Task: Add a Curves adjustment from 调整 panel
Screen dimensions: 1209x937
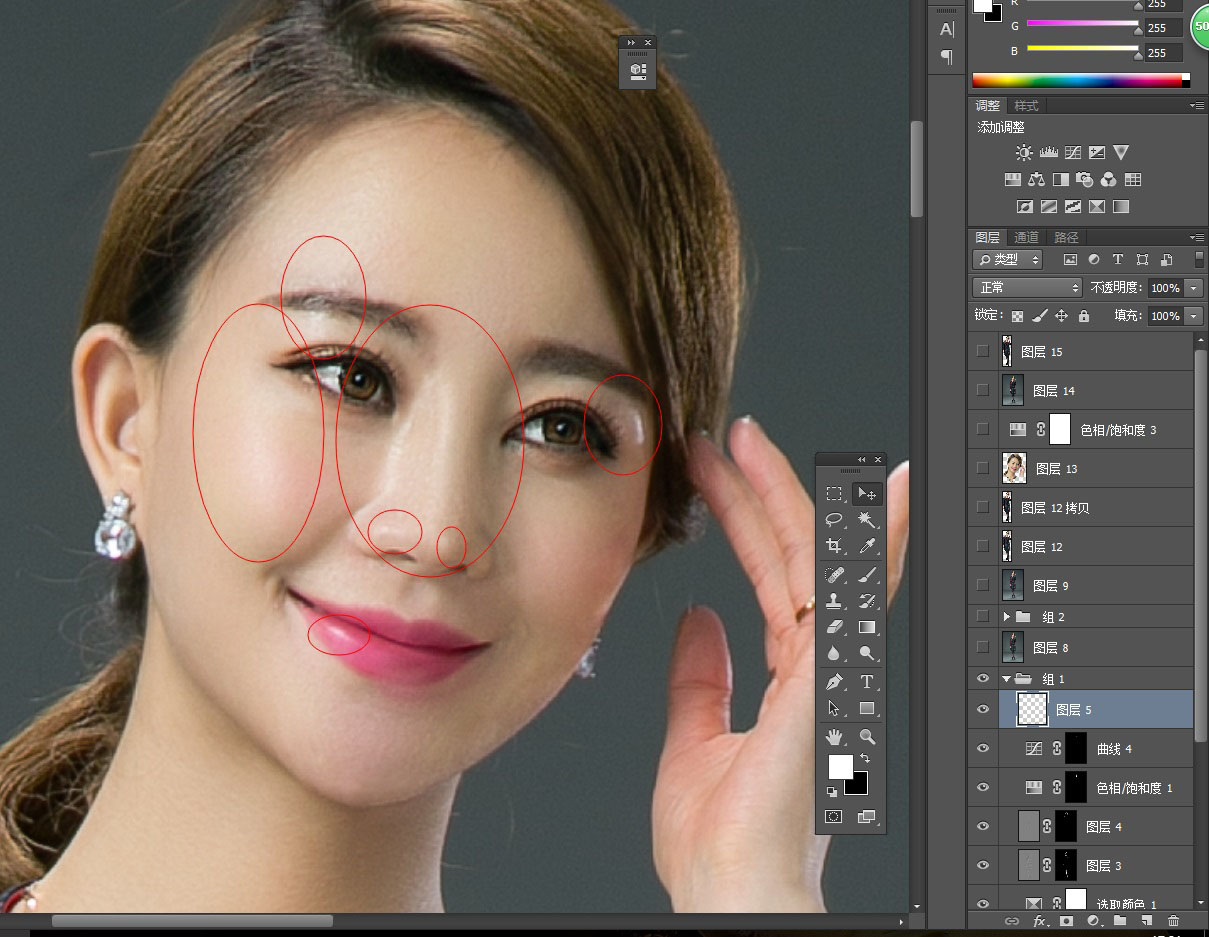Action: click(x=1072, y=153)
